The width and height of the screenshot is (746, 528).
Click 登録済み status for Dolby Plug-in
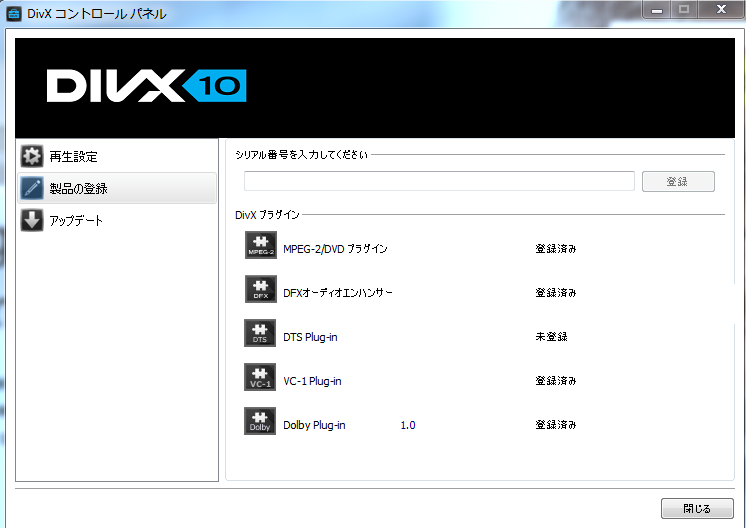(x=556, y=424)
